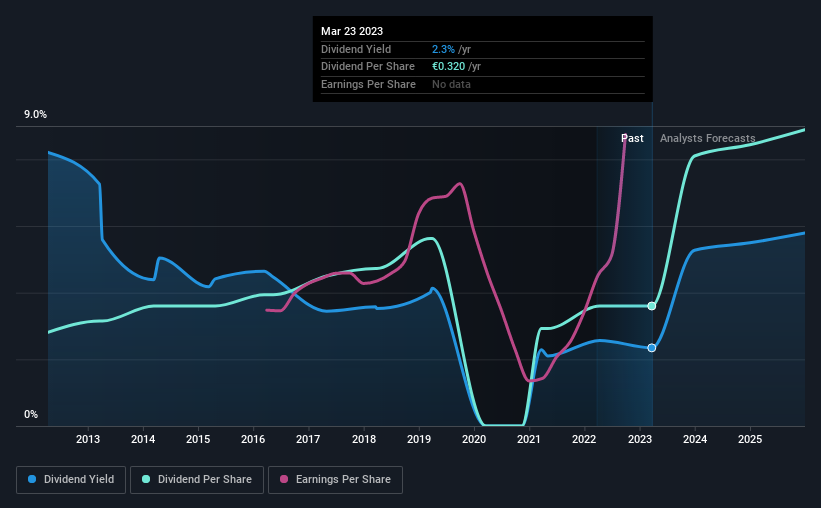The width and height of the screenshot is (821, 508).
Task: Click the 2018 x-axis label
Action: (x=364, y=439)
